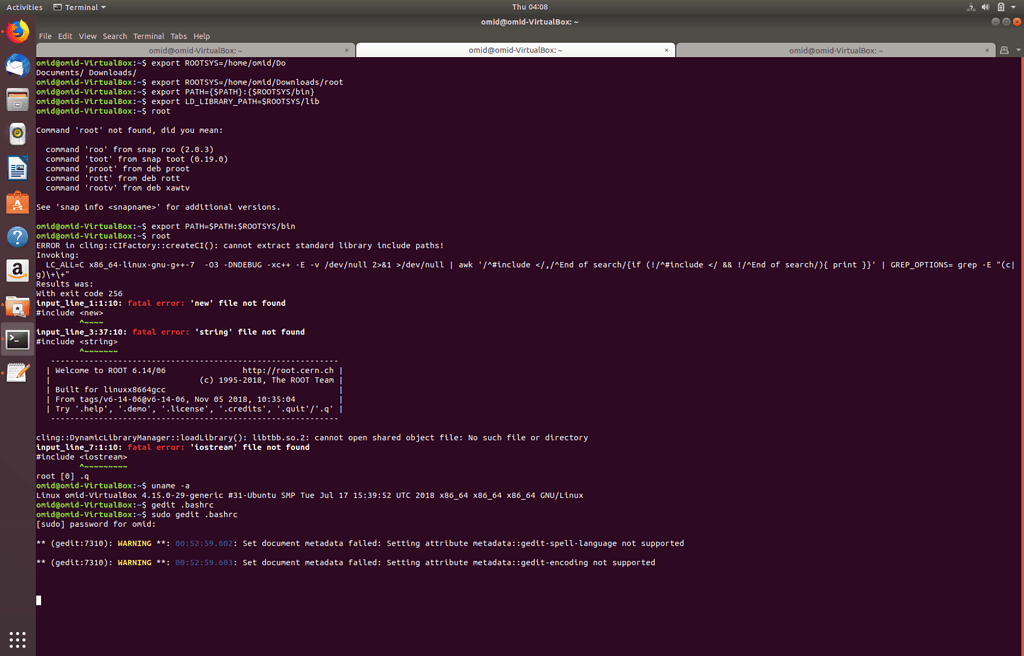Viewport: 1024px width, 656px height.
Task: Close the second terminal tab
Action: 667,50
